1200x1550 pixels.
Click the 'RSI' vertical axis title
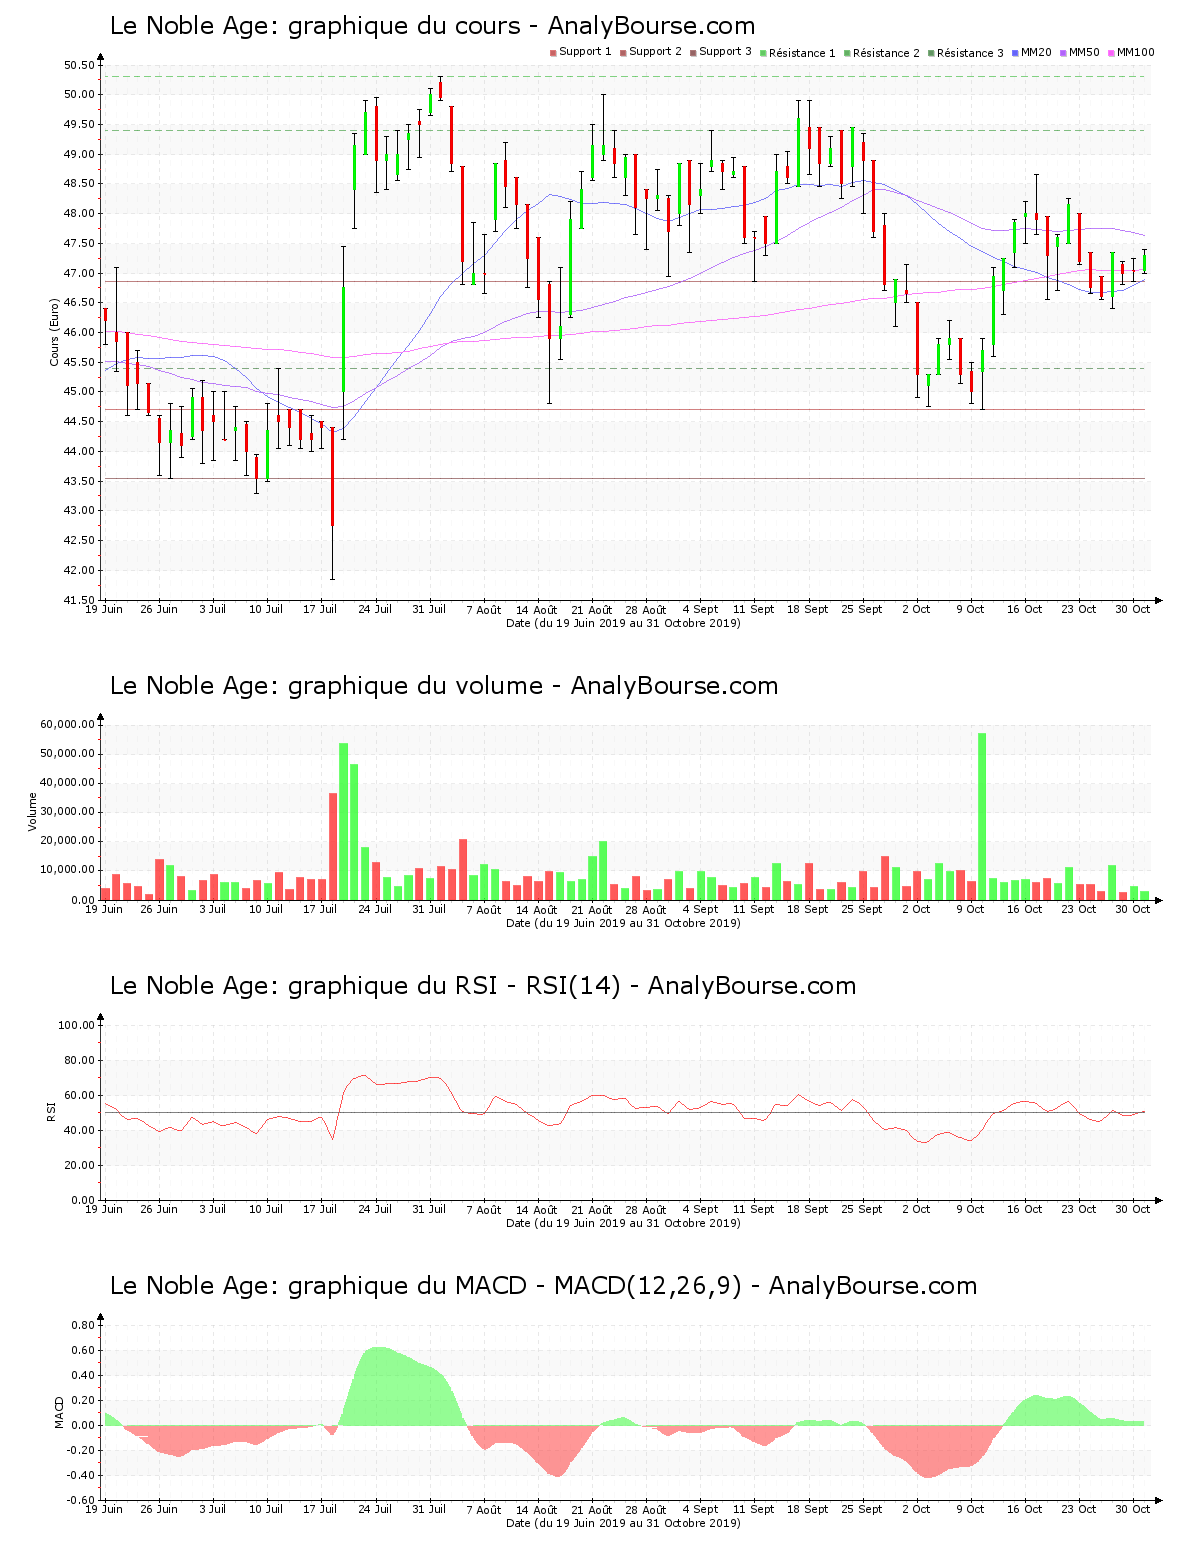click(x=51, y=1111)
